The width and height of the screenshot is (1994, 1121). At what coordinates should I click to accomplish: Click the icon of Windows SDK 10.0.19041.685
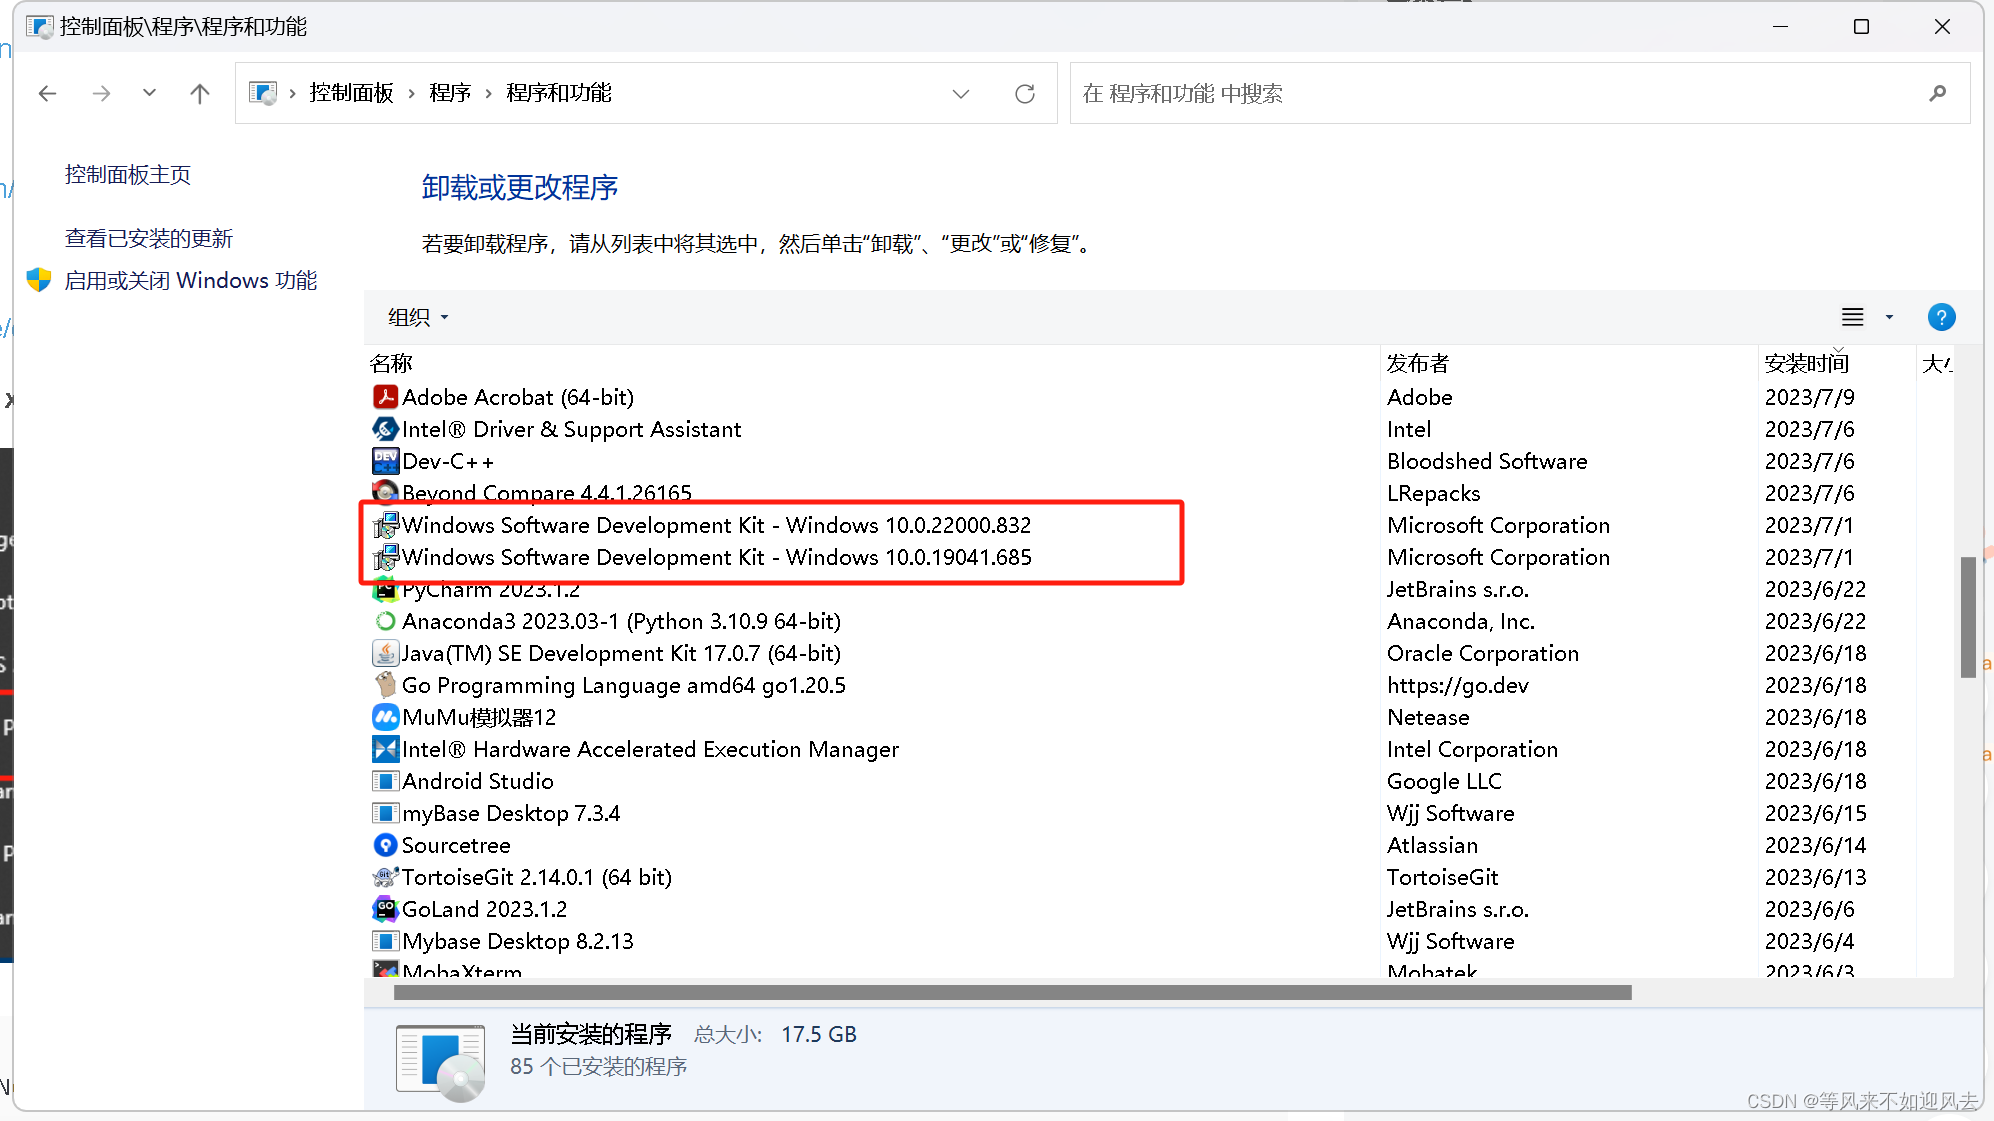[385, 557]
